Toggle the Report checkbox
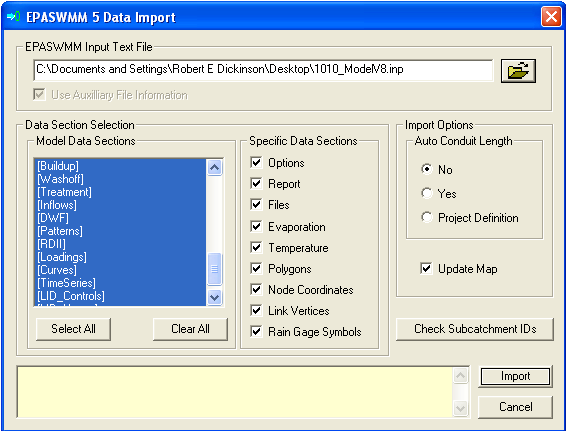The width and height of the screenshot is (566, 431). (256, 183)
